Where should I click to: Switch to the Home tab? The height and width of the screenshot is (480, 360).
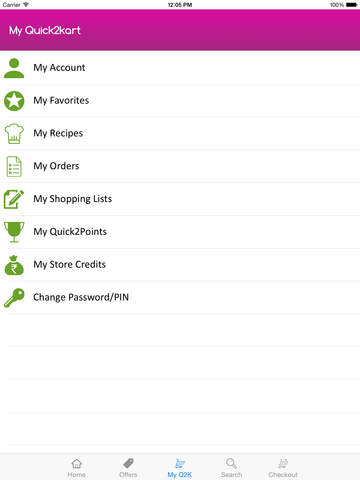(x=77, y=468)
